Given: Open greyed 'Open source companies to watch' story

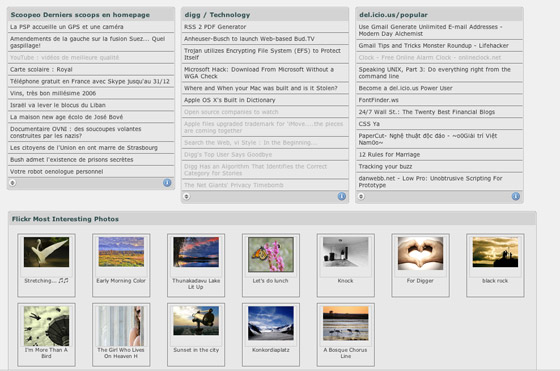Looking at the screenshot, I should 231,112.
